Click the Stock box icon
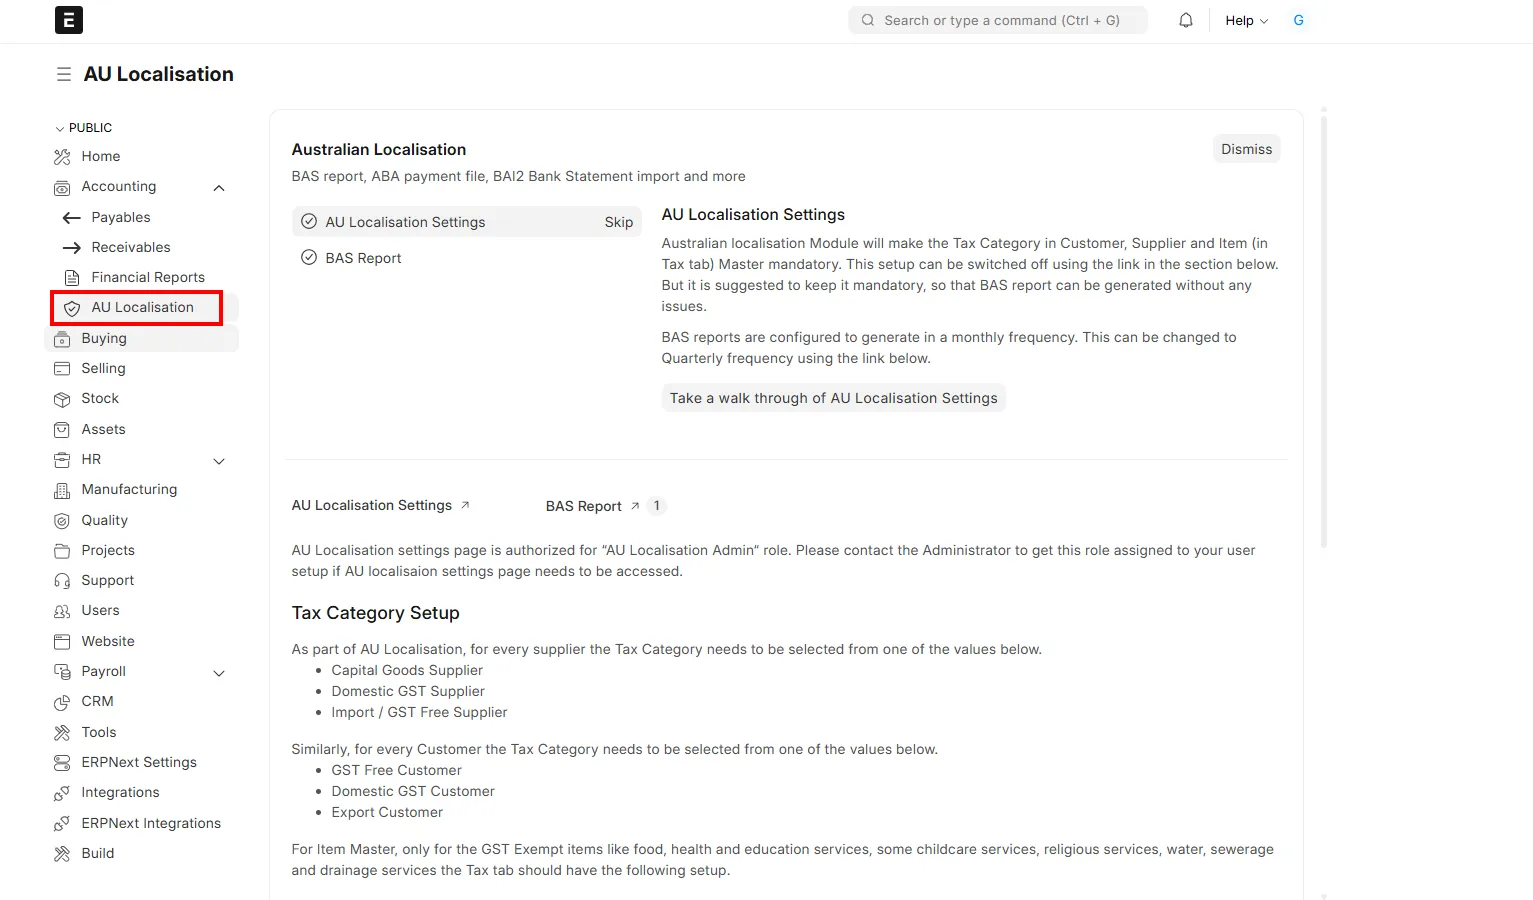 pyautogui.click(x=62, y=399)
